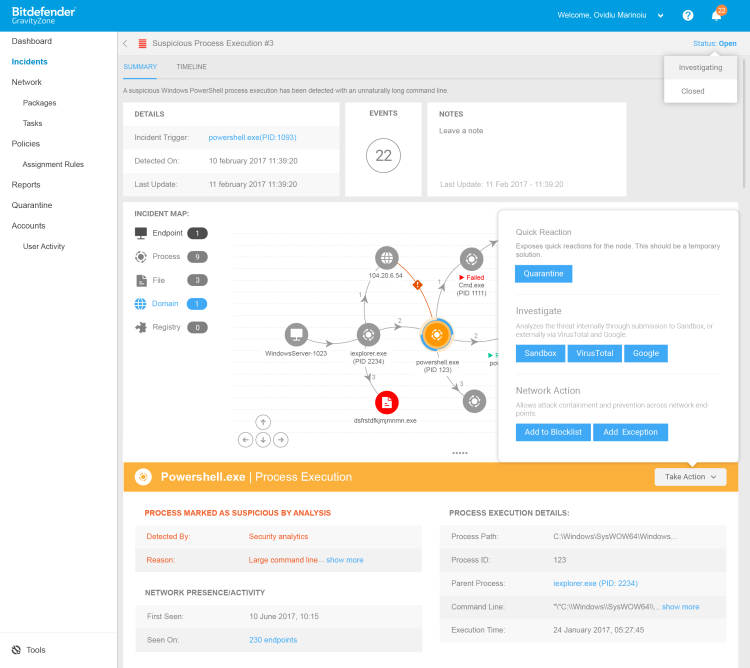This screenshot has height=668, width=750.
Task: Click the iexplorer.exe process node
Action: pos(368,334)
